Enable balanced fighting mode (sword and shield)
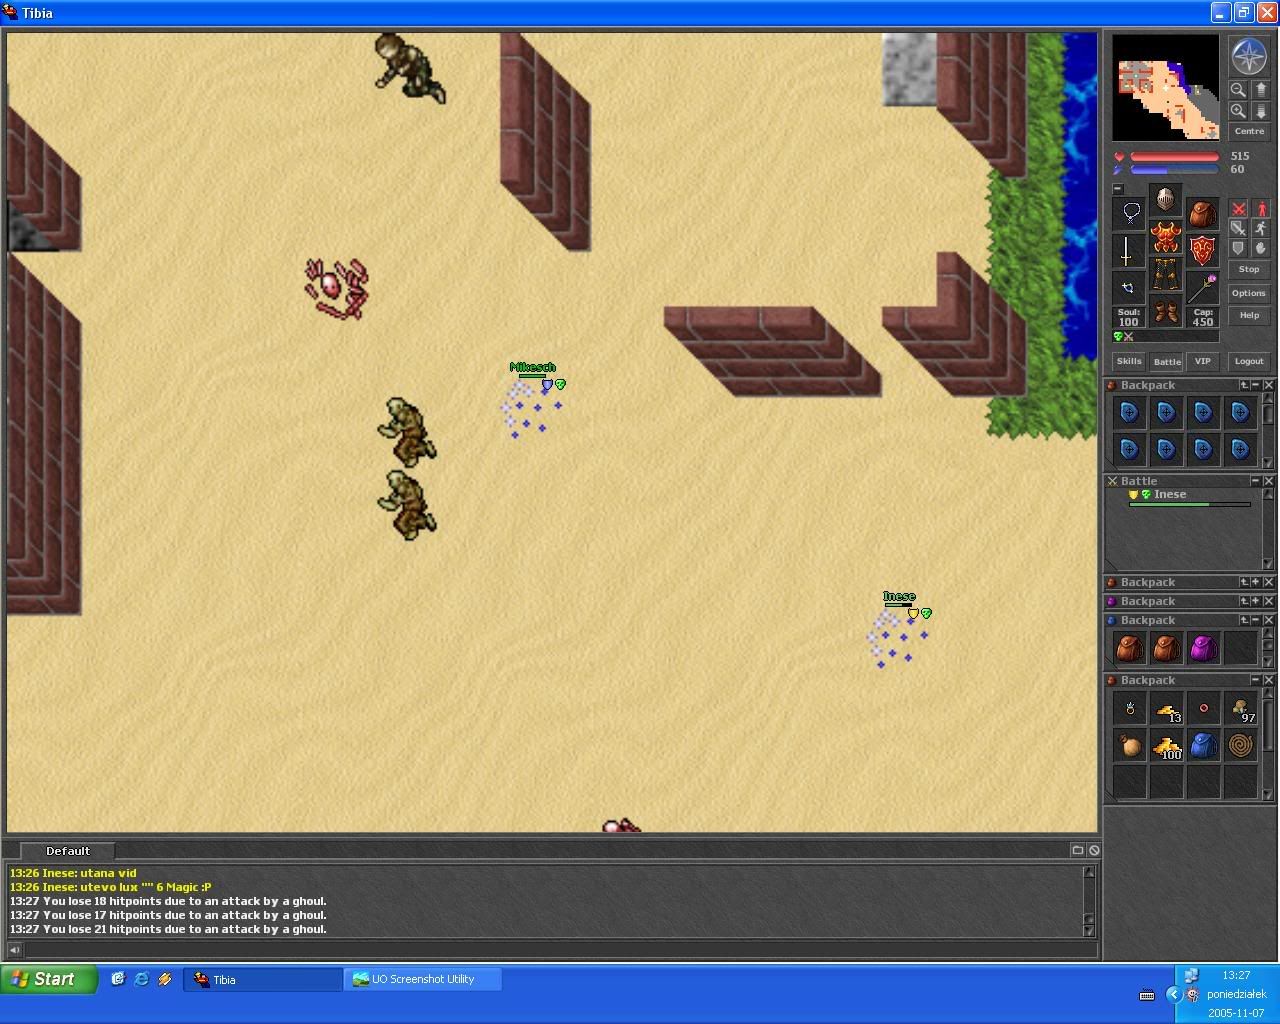 click(1238, 229)
